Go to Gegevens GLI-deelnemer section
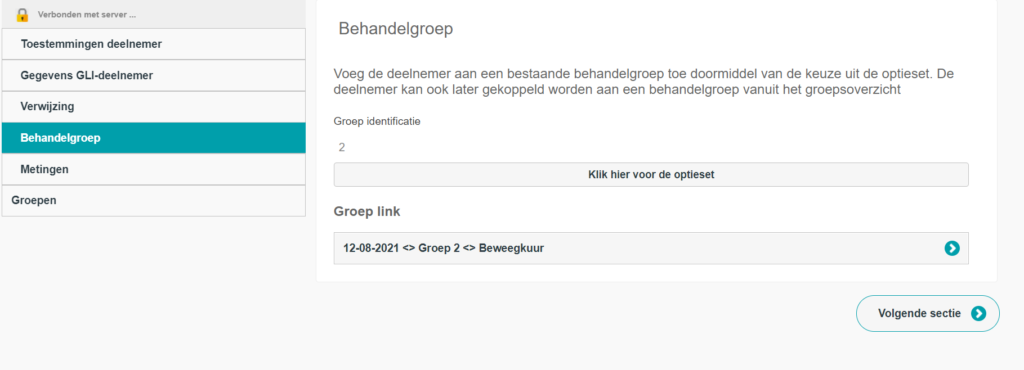 [x=153, y=76]
